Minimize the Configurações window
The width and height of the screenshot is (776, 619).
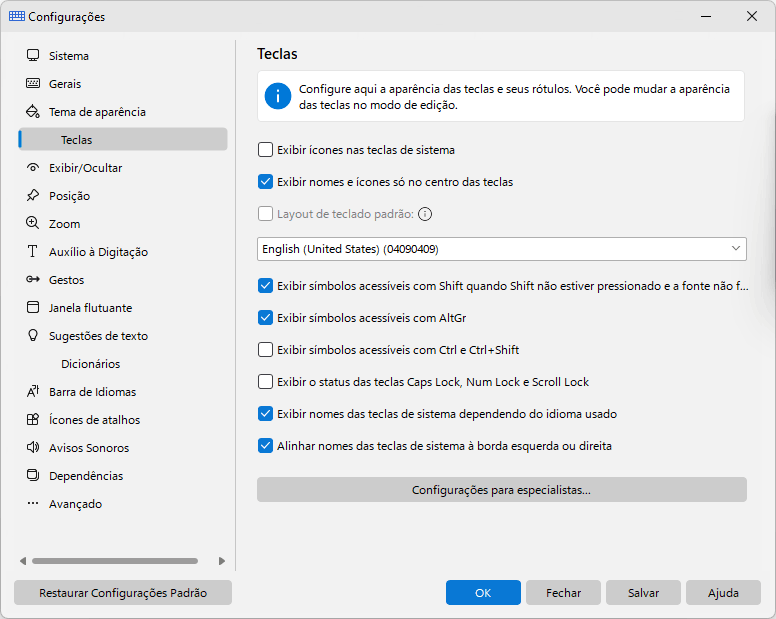pos(706,16)
